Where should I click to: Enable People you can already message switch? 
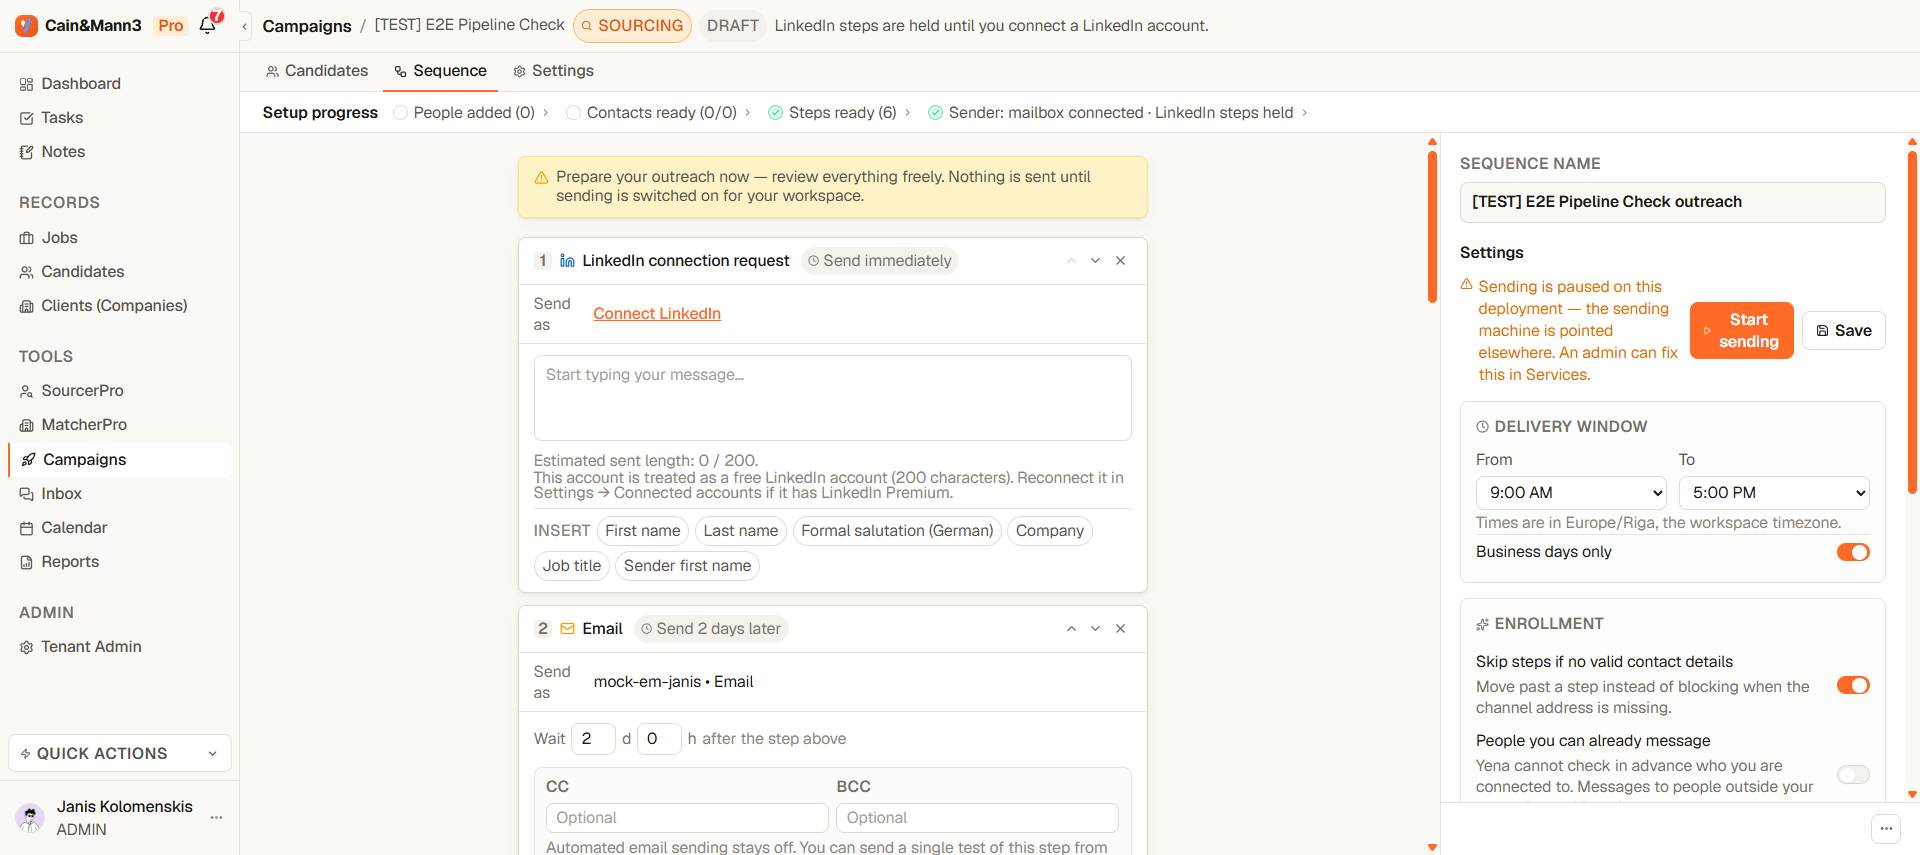coord(1853,775)
